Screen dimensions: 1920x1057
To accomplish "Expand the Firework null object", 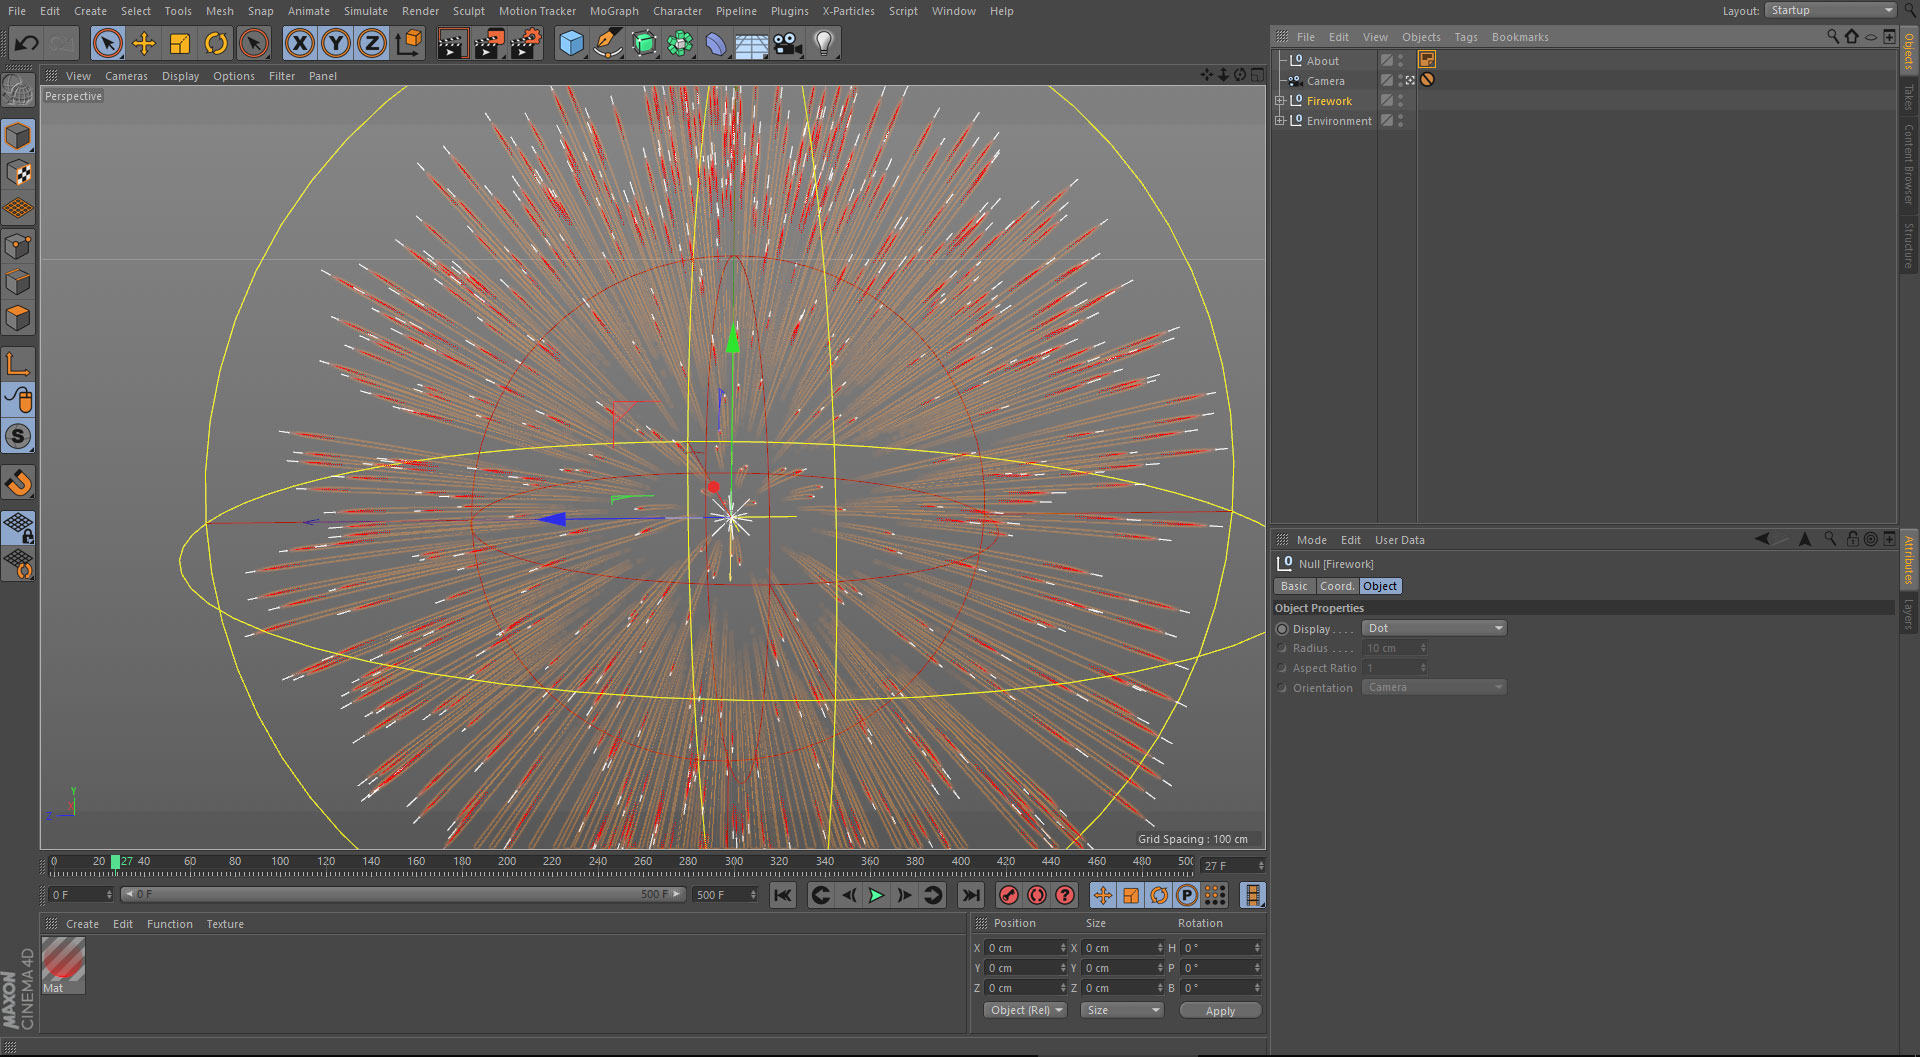I will coord(1279,101).
